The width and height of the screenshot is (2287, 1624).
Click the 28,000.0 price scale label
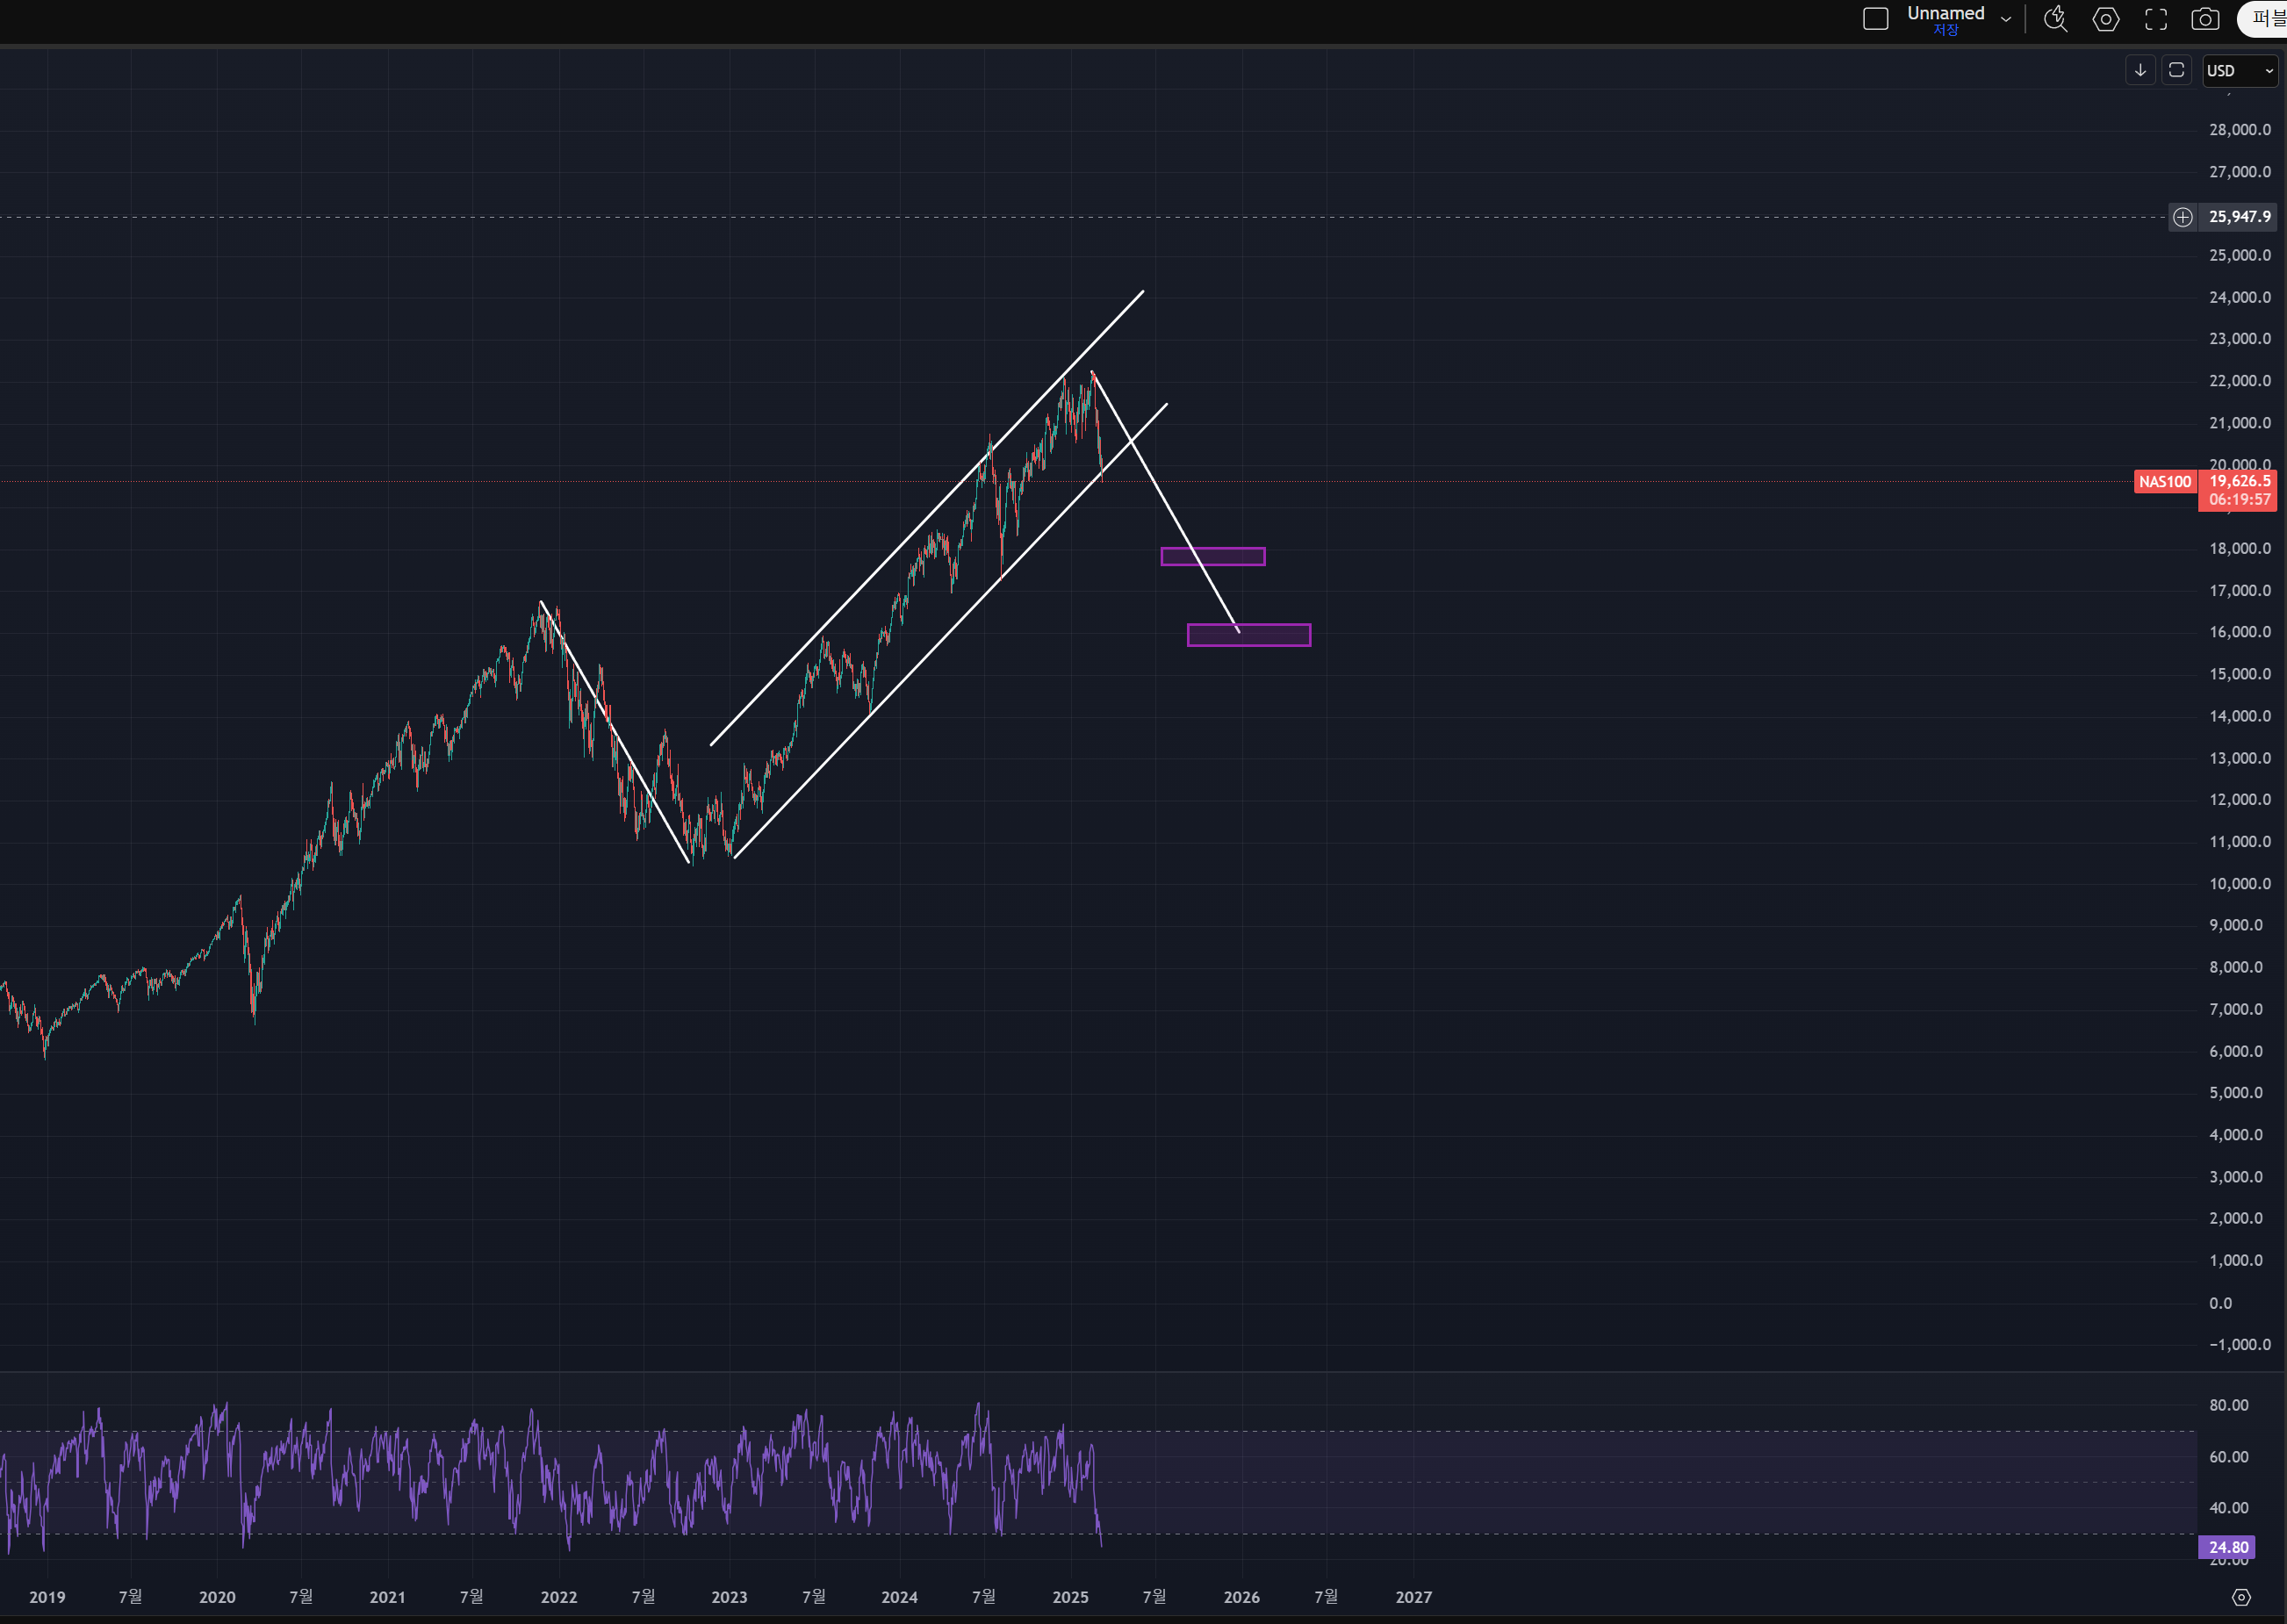[x=2239, y=130]
